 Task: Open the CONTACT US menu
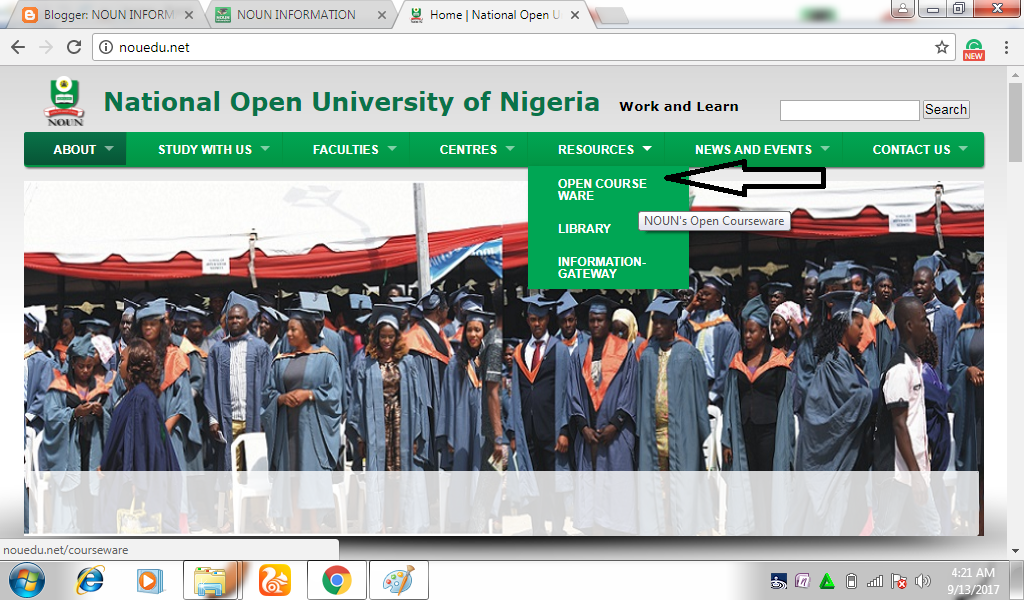912,150
